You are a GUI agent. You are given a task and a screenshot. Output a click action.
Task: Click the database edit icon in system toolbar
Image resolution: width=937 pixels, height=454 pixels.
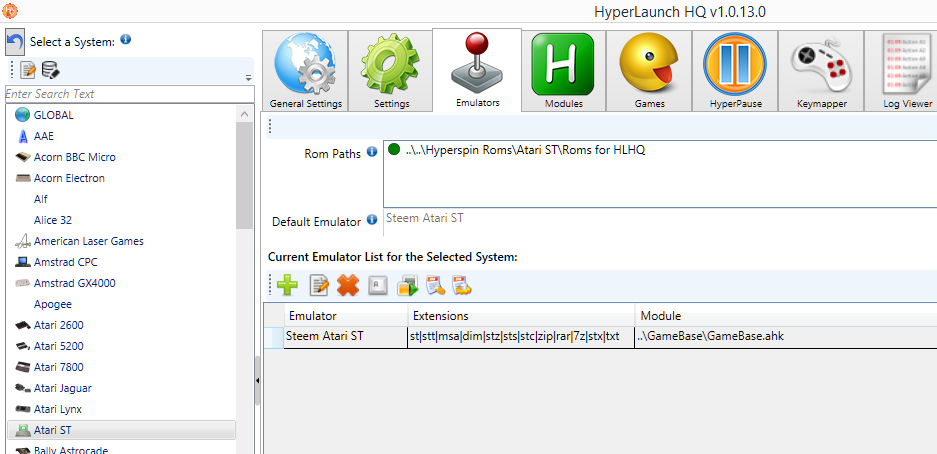(50, 70)
